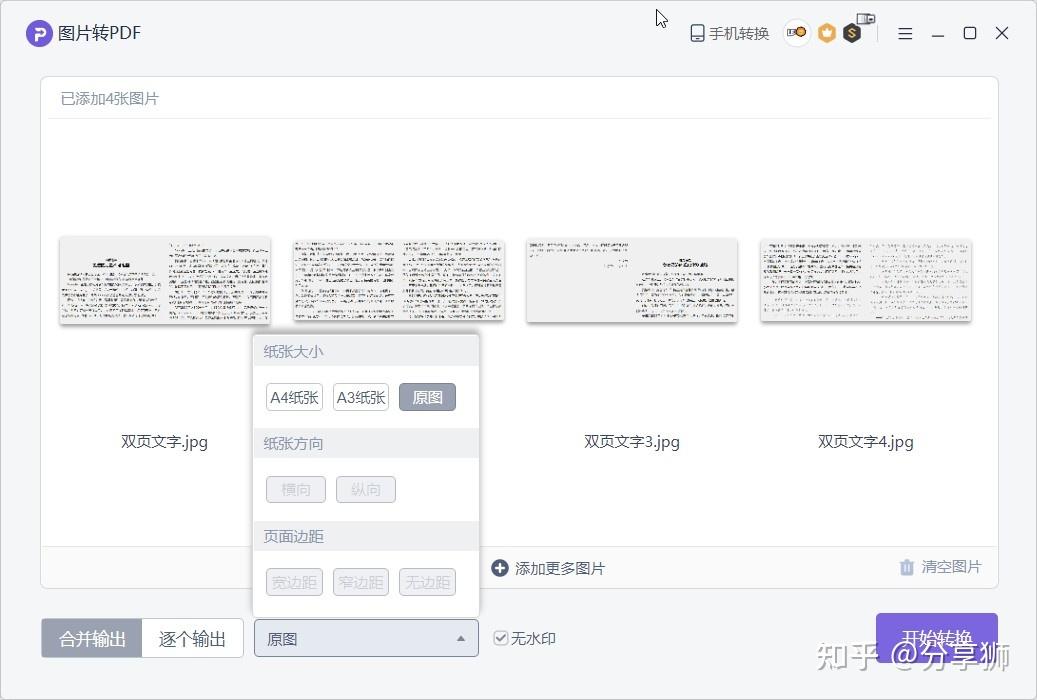Viewport: 1037px width, 700px height.
Task: Click the round user avatar icon
Action: (x=797, y=32)
